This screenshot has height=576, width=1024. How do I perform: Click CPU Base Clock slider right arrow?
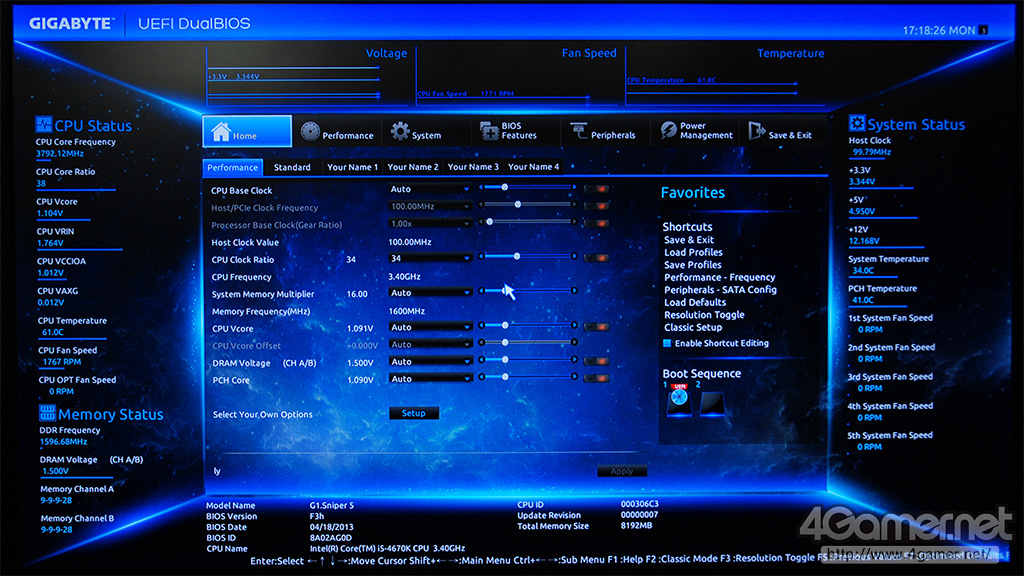coord(575,187)
